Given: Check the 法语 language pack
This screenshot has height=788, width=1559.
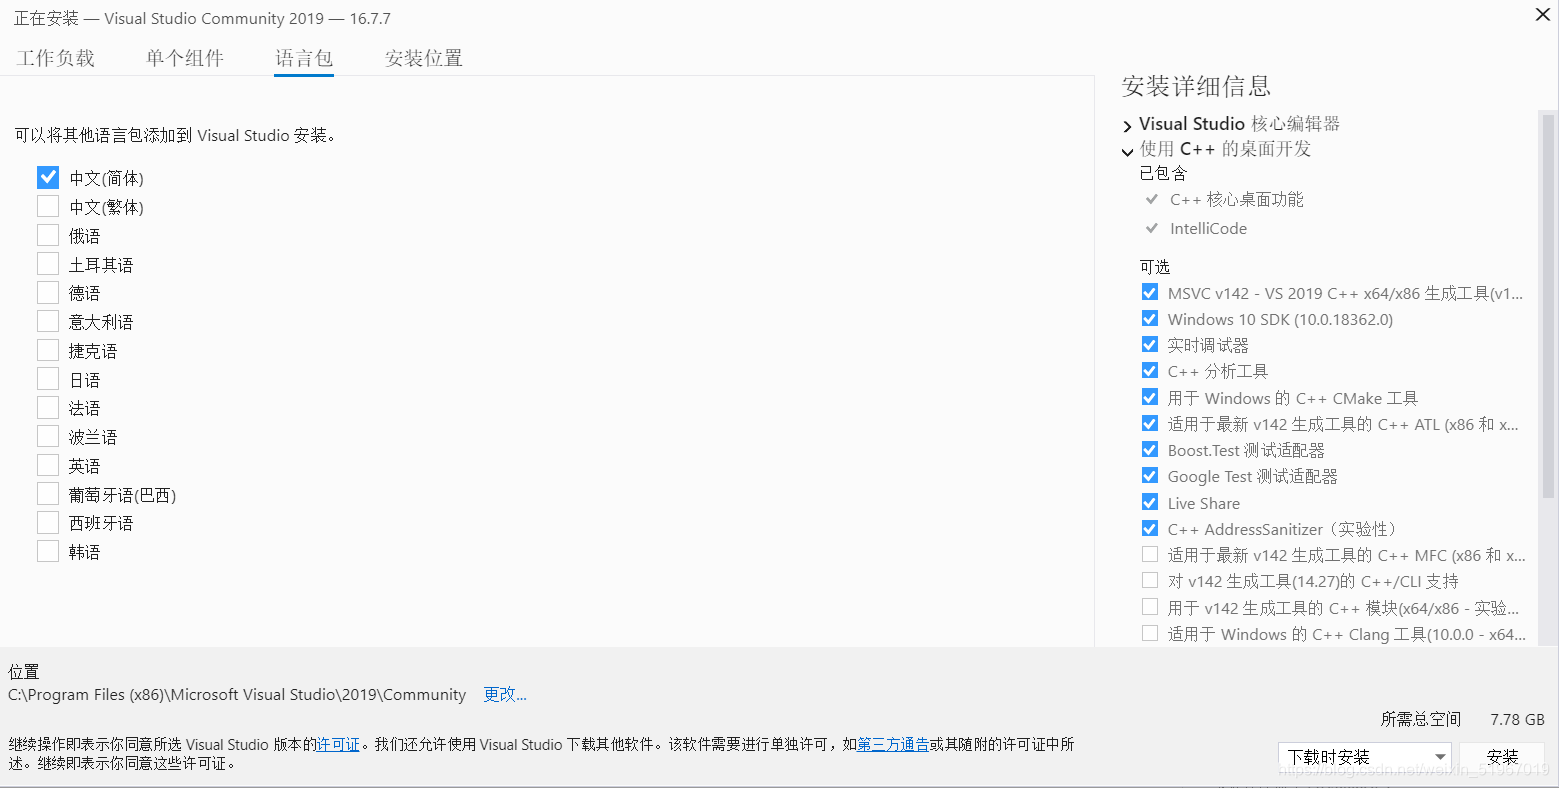Looking at the screenshot, I should pyautogui.click(x=48, y=407).
